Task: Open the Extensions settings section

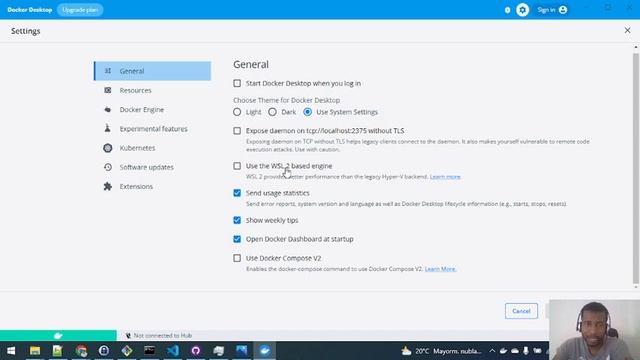Action: pyautogui.click(x=152, y=186)
